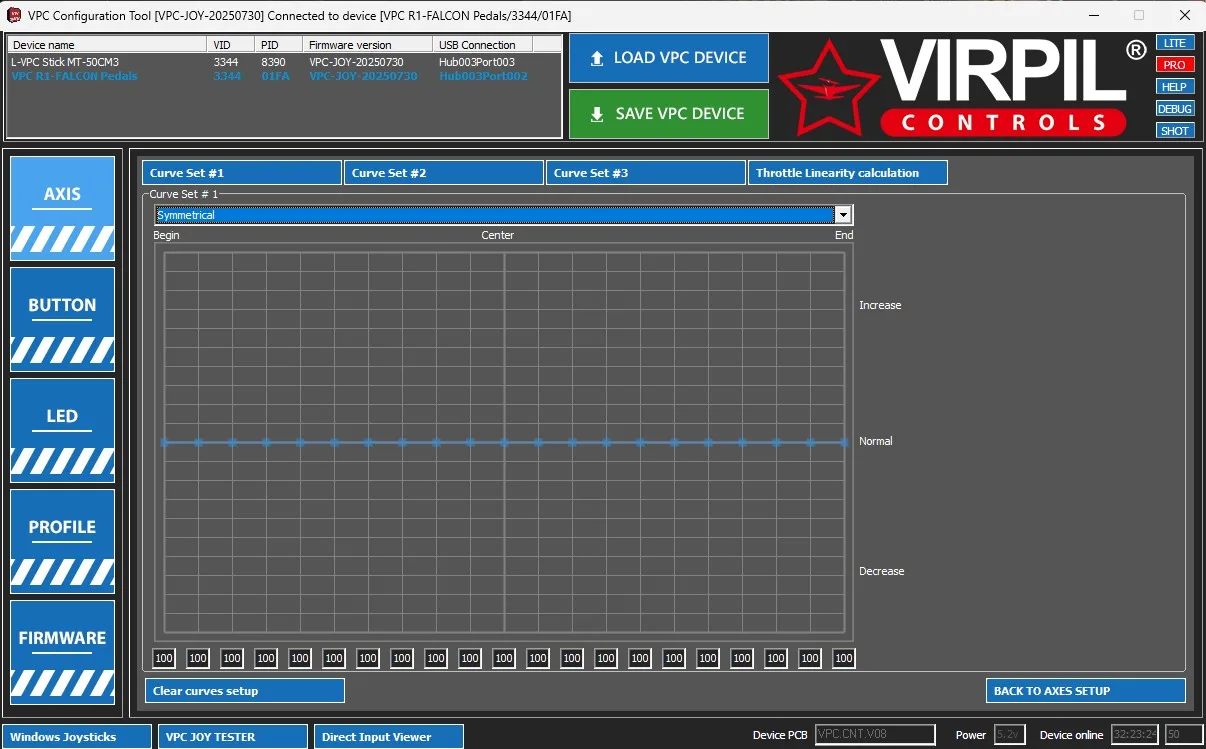The image size is (1206, 749).
Task: Open the BUTTON section in the sidebar
Action: point(62,319)
